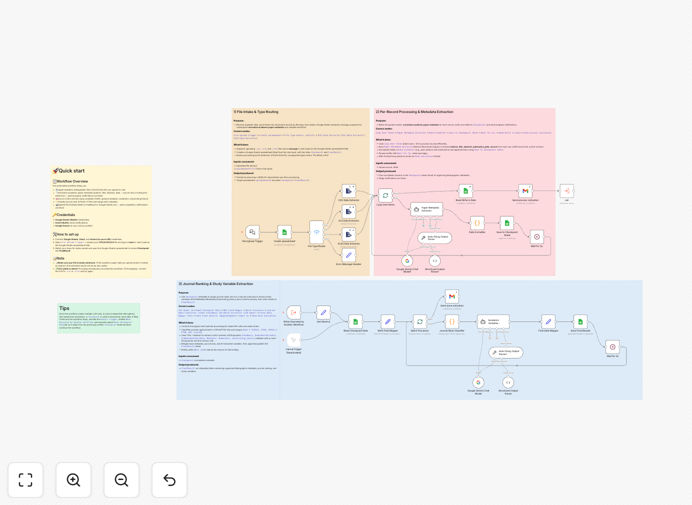Screen dimensions: 692x505
Task: Select the curly-braces code node in blue section
Action: coord(452,322)
